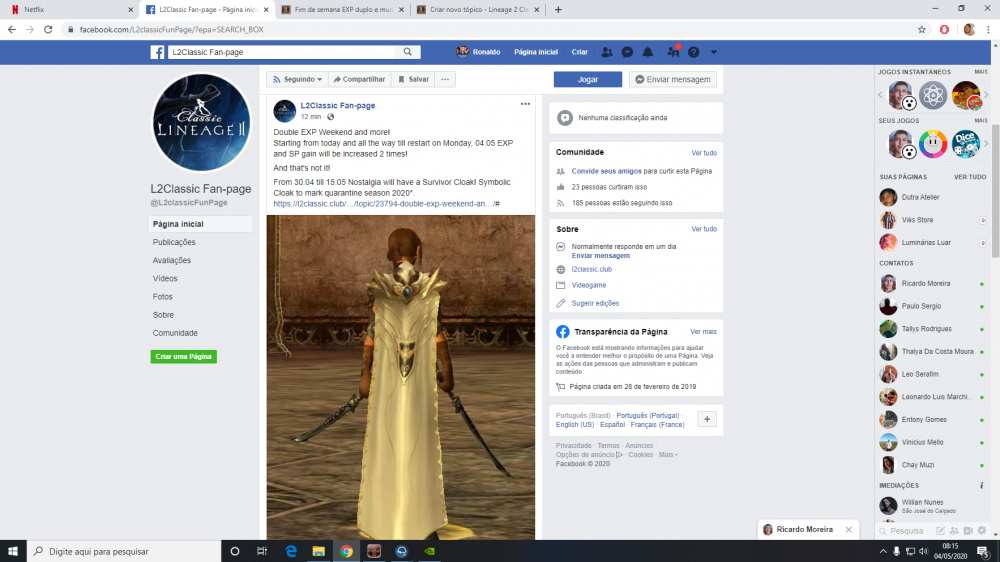Click Windows taskbar search box

point(124,551)
